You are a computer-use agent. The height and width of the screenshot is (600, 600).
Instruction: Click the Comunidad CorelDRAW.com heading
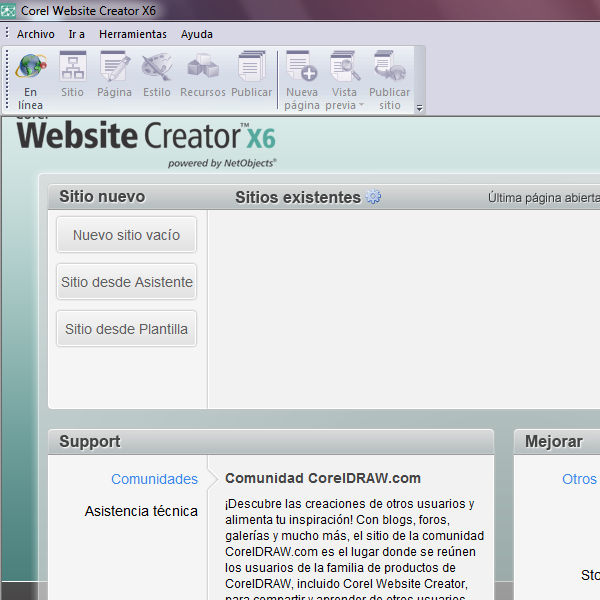point(323,478)
